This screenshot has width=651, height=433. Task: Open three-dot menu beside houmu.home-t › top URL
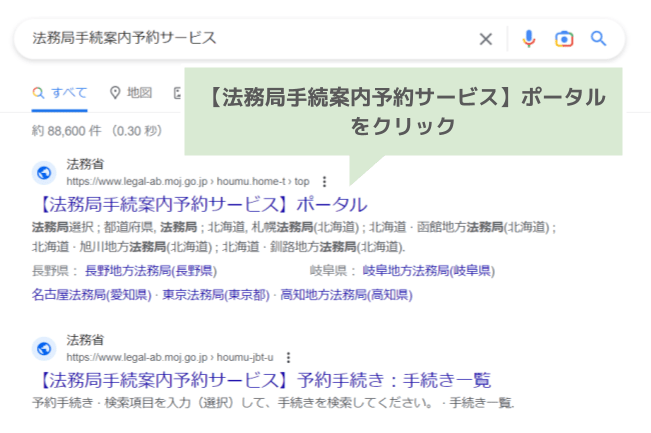[324, 181]
